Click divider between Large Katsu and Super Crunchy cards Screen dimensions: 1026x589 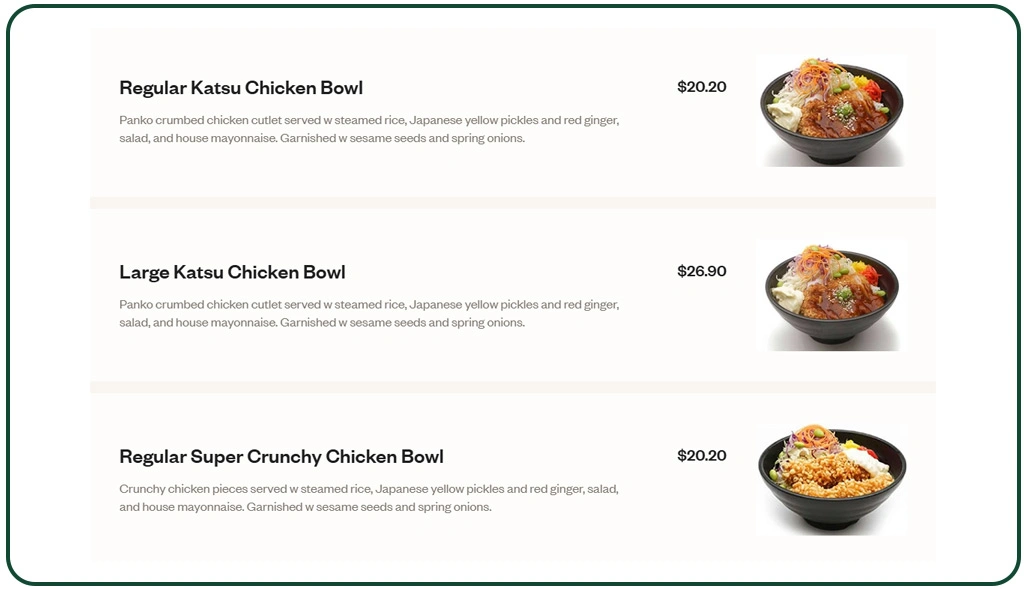[x=512, y=387]
